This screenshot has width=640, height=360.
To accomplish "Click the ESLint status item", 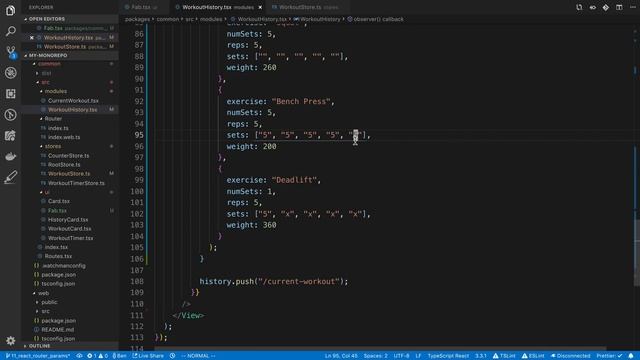I will point(533,356).
